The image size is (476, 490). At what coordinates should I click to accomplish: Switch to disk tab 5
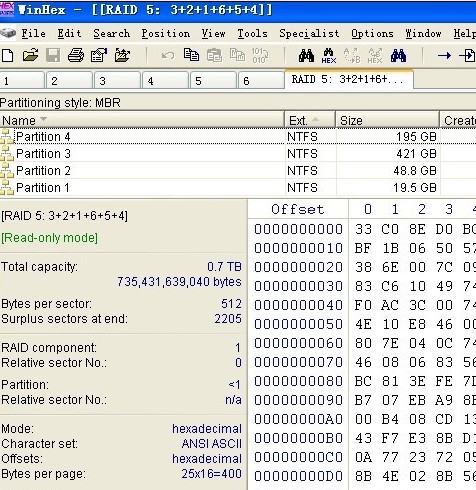point(213,80)
